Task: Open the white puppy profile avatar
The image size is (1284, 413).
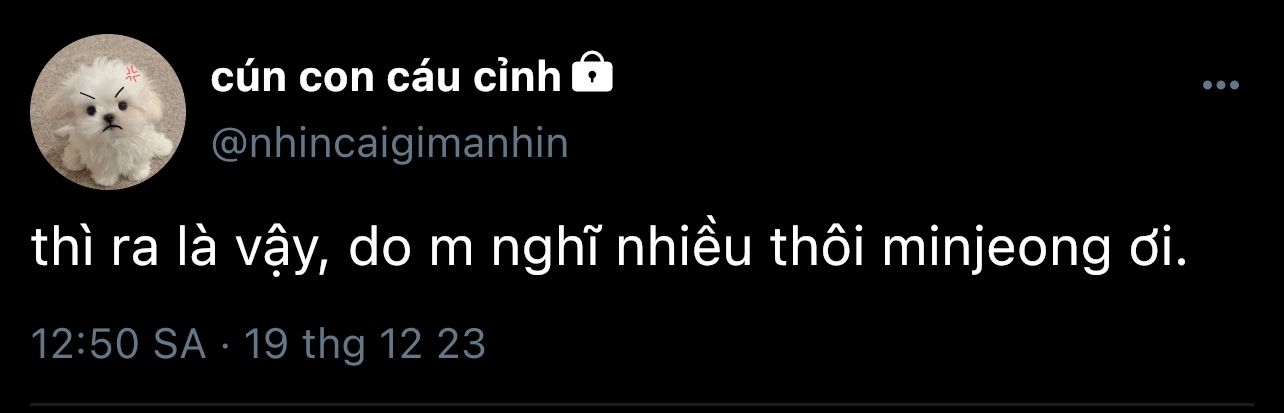Action: click(x=108, y=112)
